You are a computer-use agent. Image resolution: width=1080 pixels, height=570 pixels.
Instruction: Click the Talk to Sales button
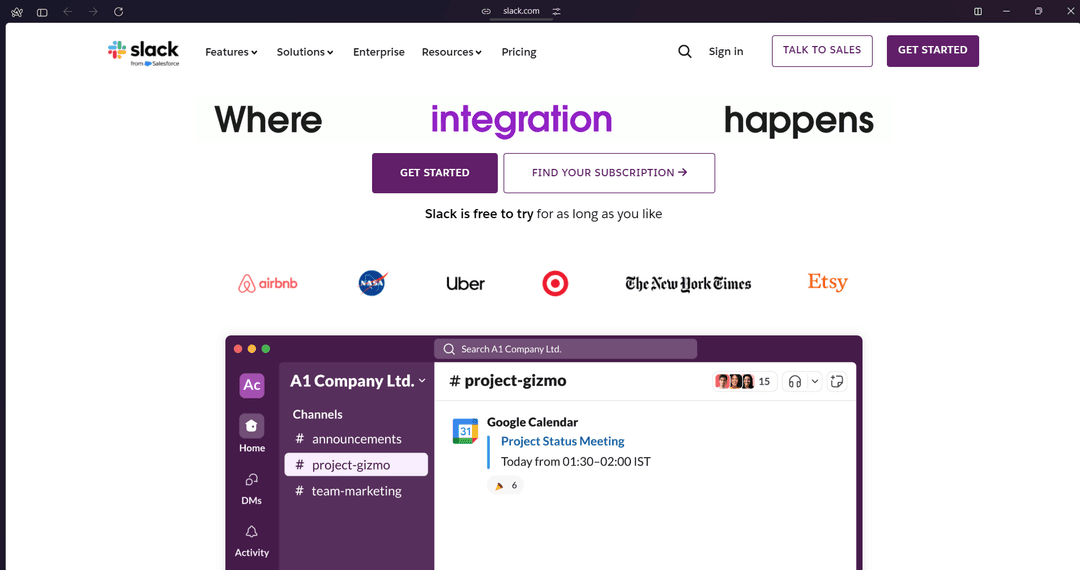point(822,51)
